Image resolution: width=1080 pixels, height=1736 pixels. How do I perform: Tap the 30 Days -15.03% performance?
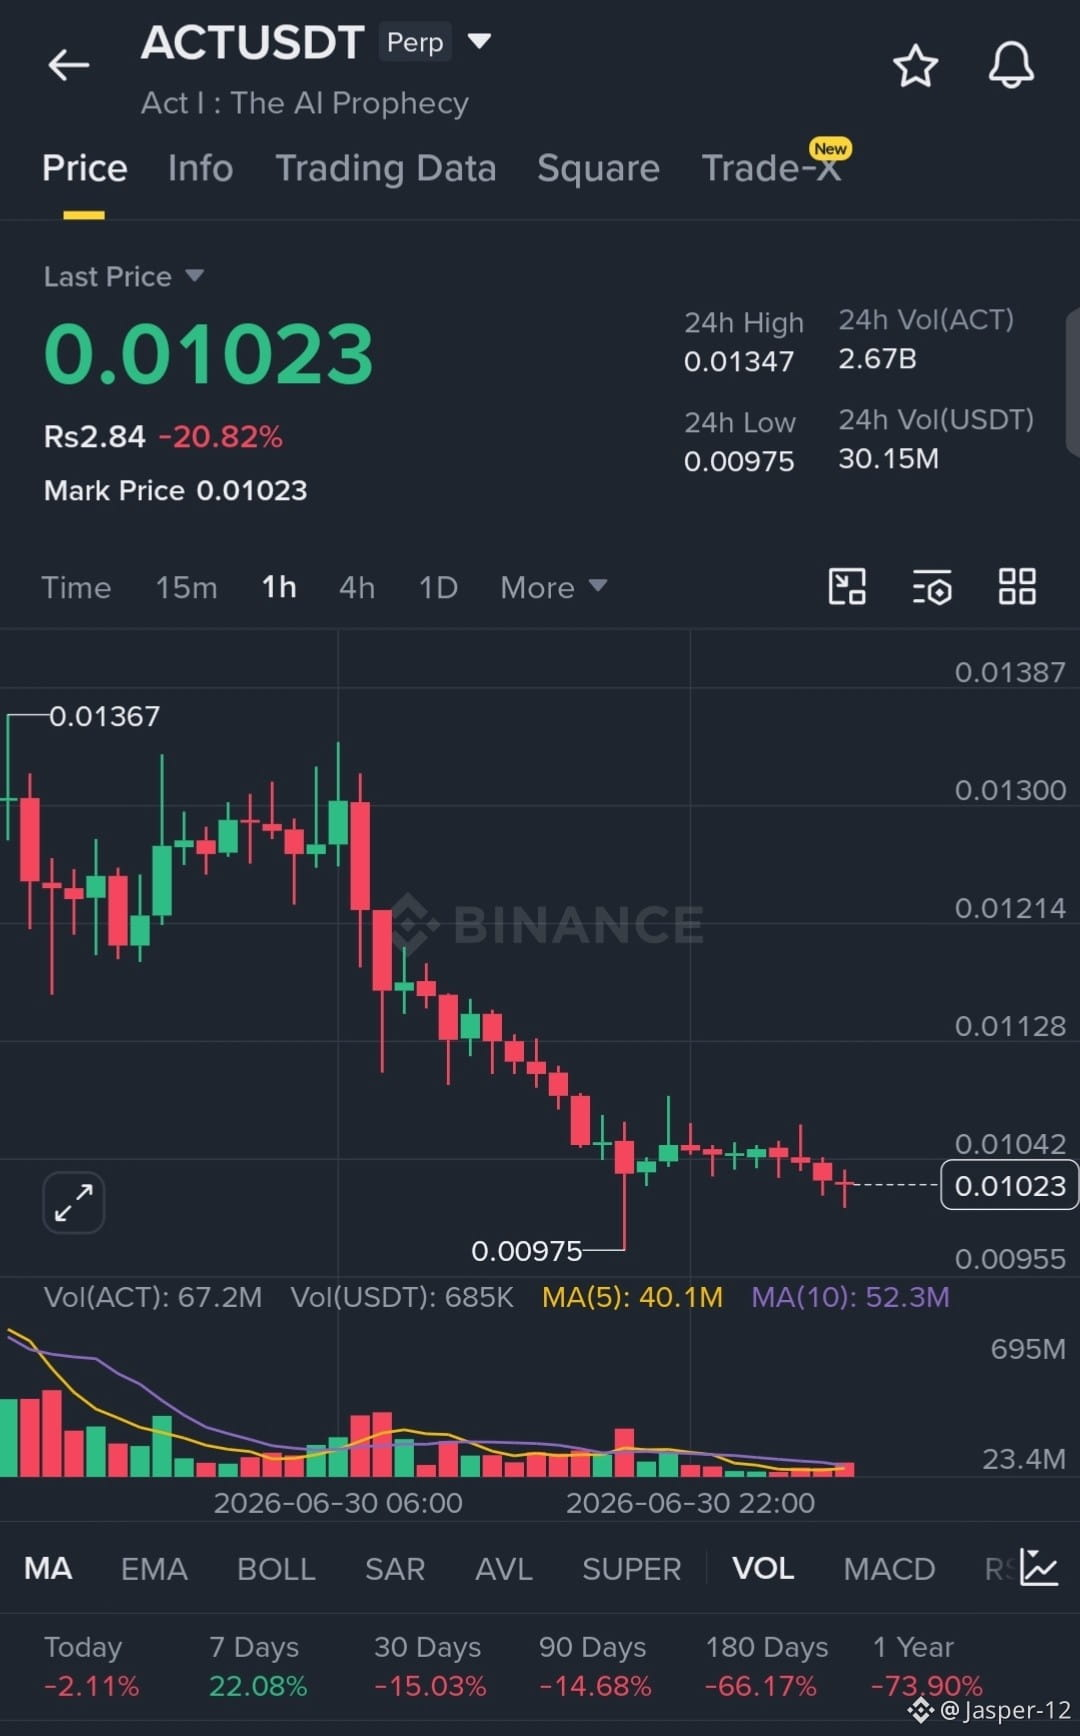(430, 1666)
